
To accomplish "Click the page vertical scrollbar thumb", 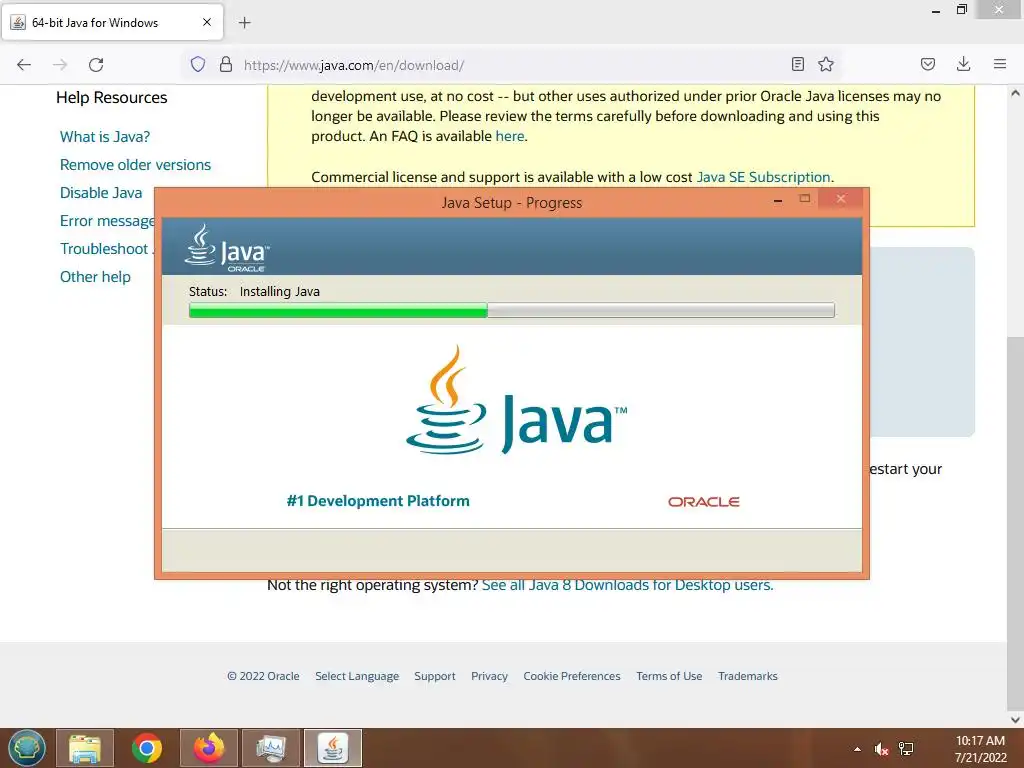I will [1015, 522].
